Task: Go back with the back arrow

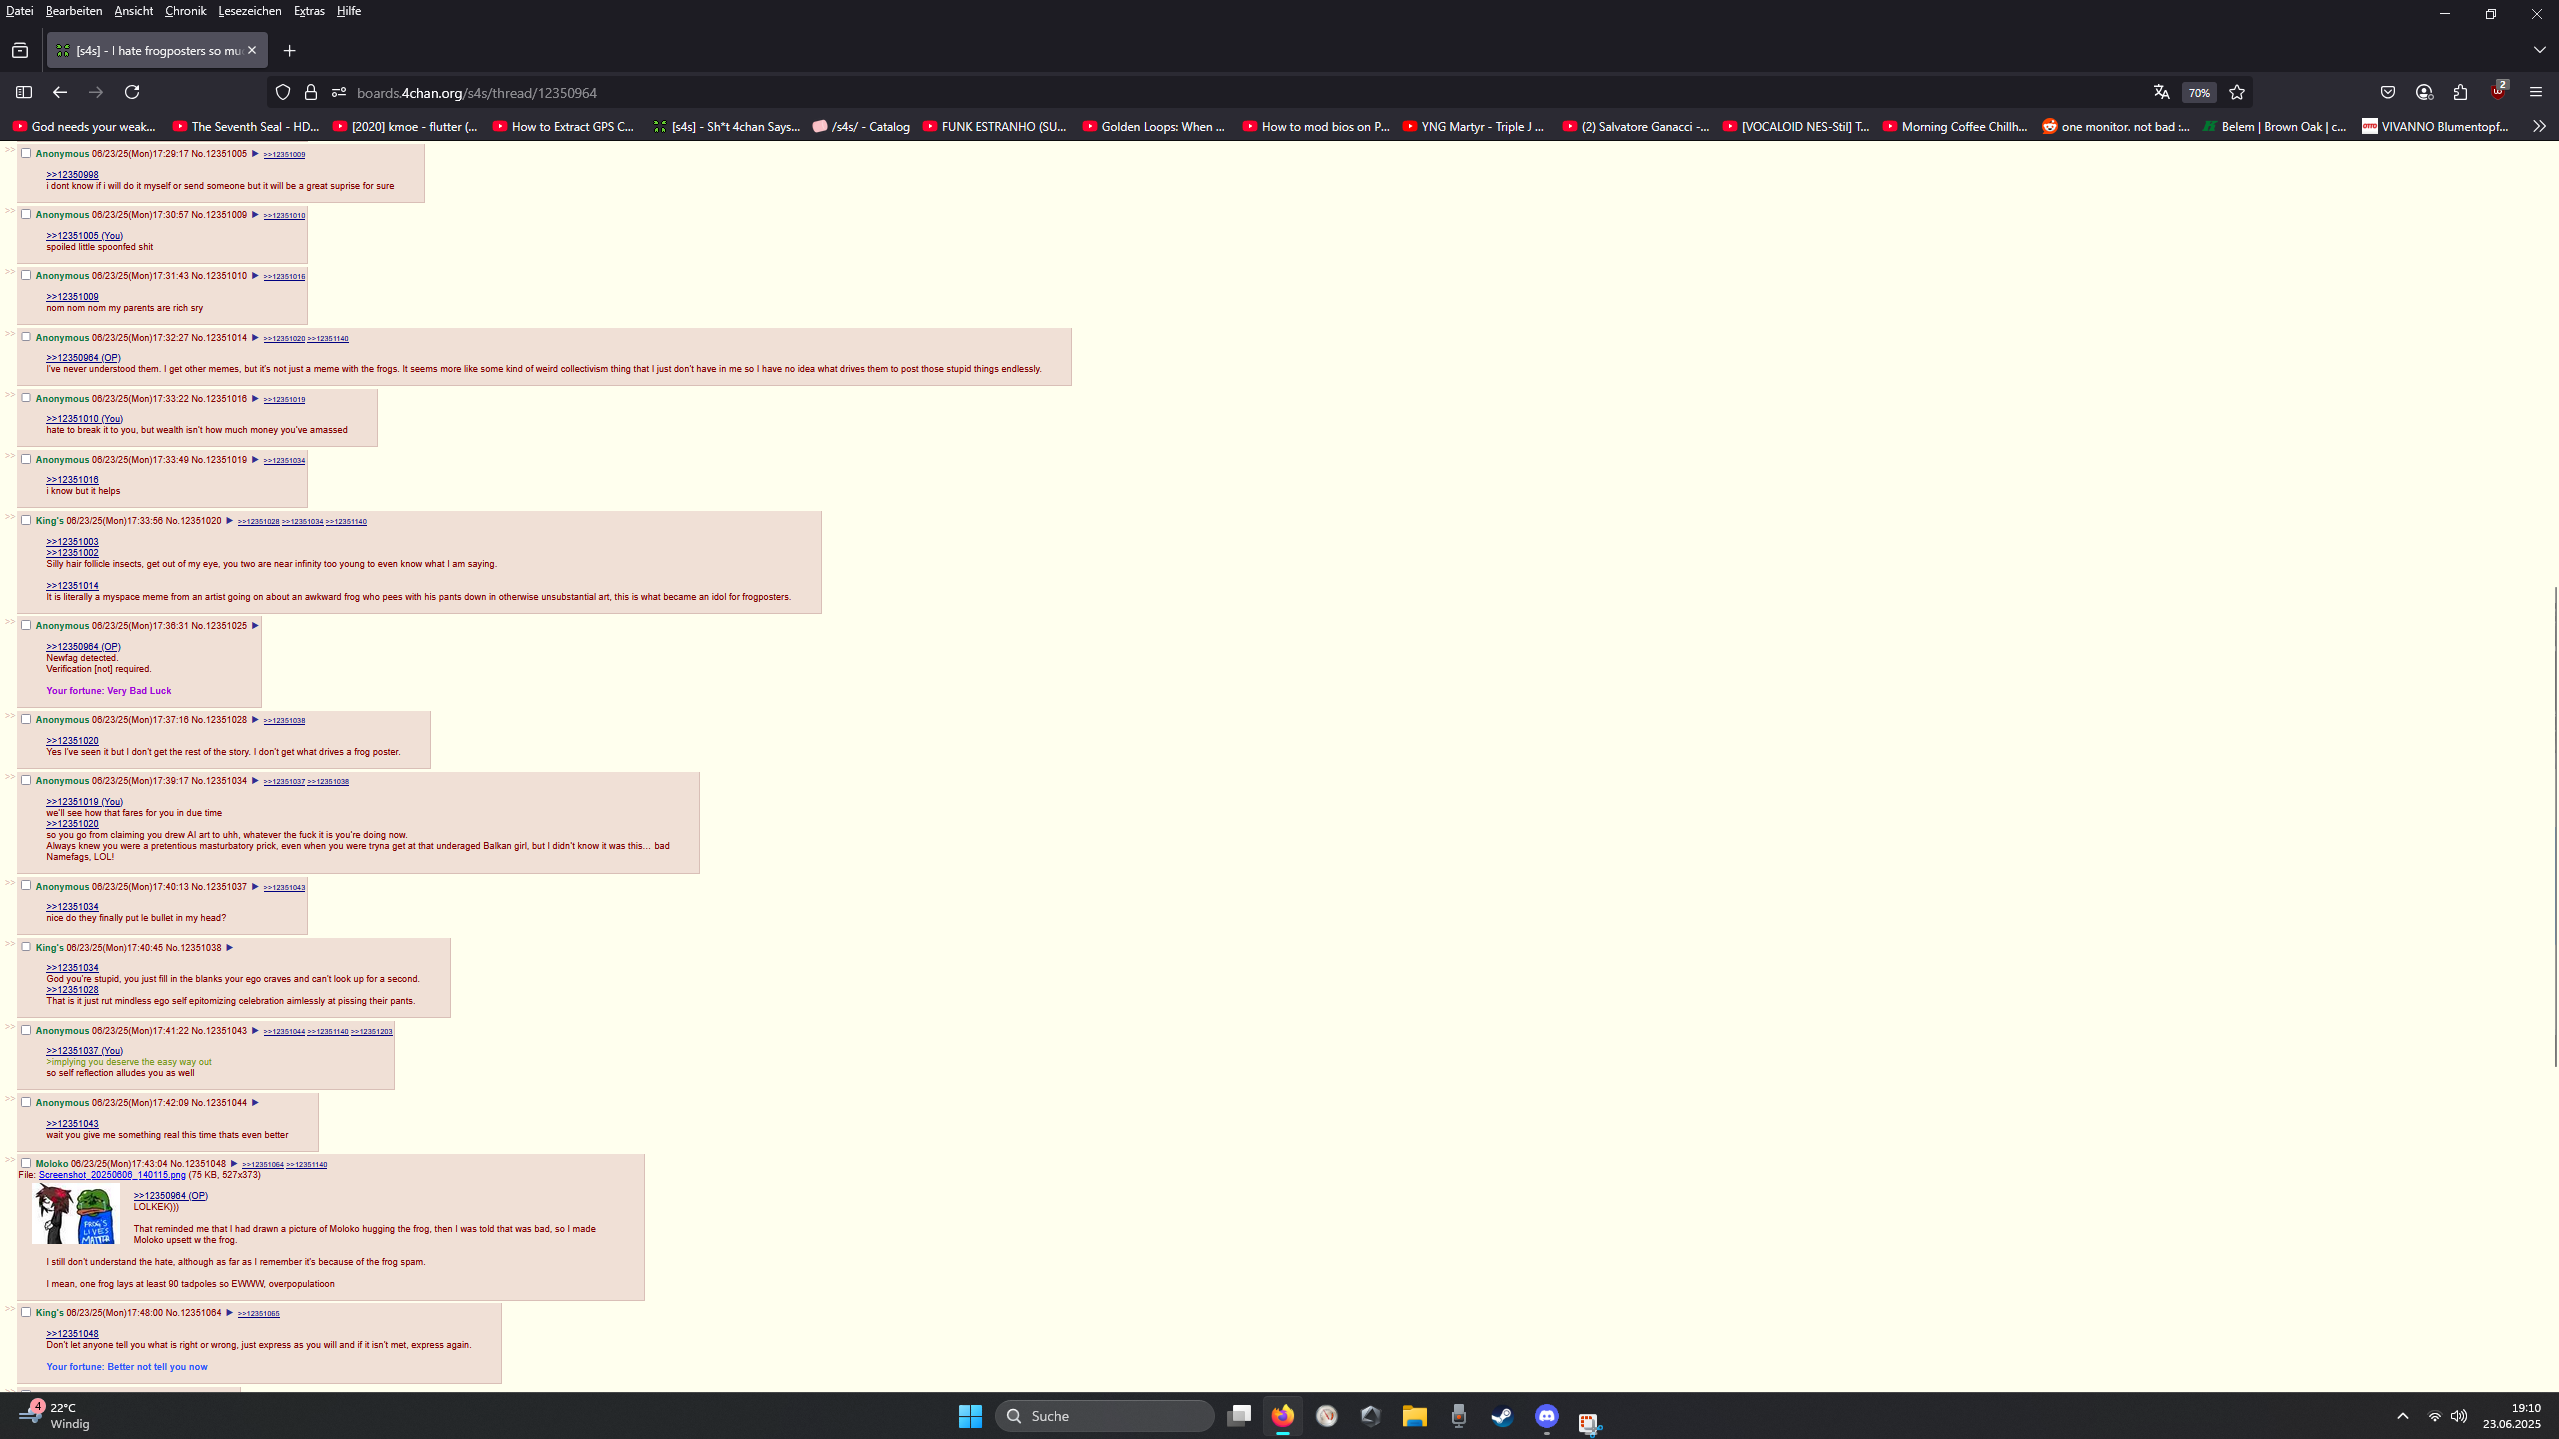Action: click(x=60, y=92)
